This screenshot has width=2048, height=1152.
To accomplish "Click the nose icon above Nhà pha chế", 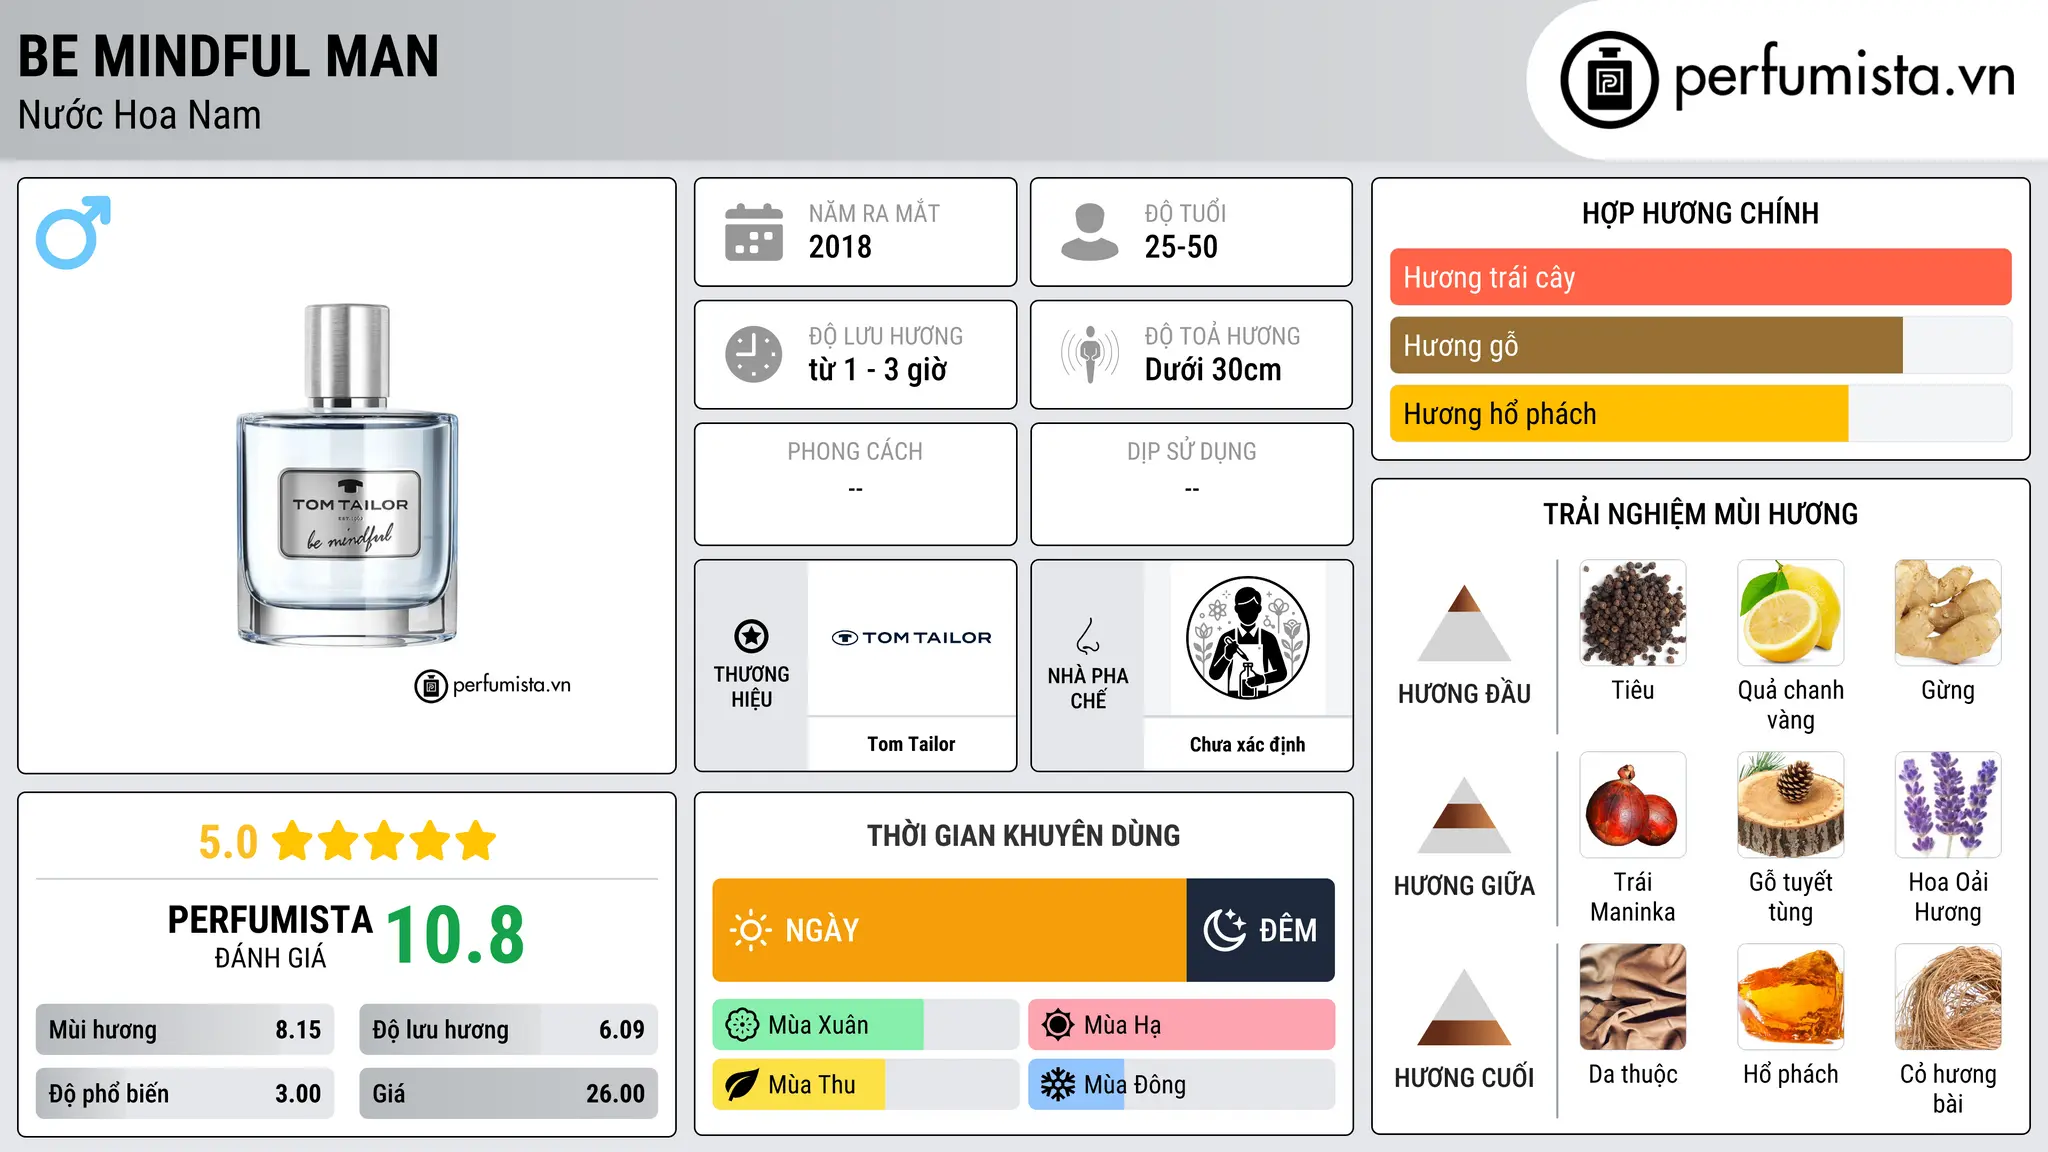I will pyautogui.click(x=1088, y=636).
